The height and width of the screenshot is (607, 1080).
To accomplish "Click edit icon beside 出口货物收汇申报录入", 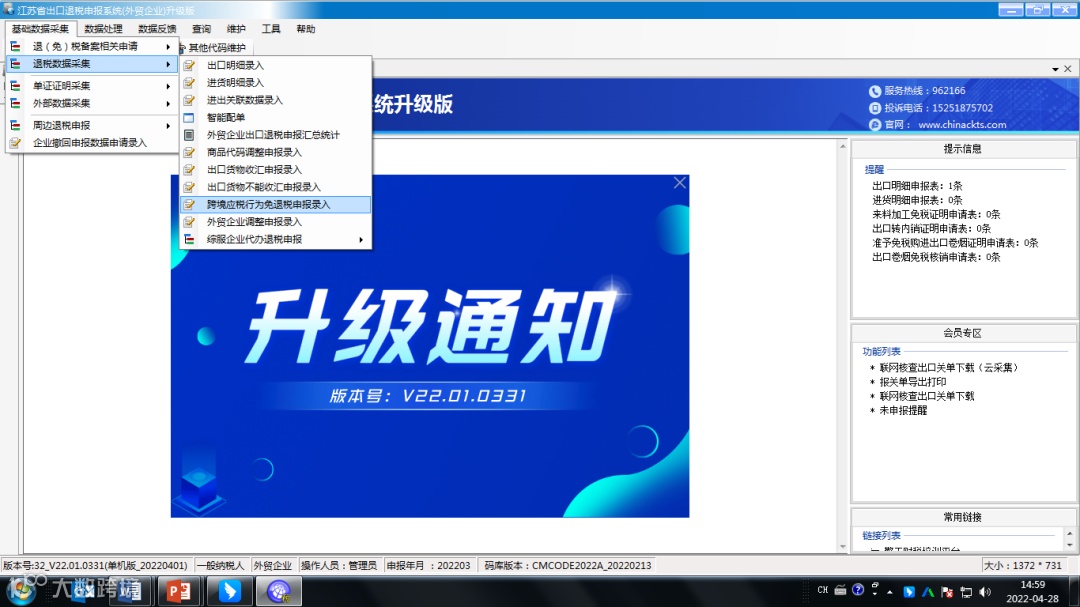I will 189,169.
